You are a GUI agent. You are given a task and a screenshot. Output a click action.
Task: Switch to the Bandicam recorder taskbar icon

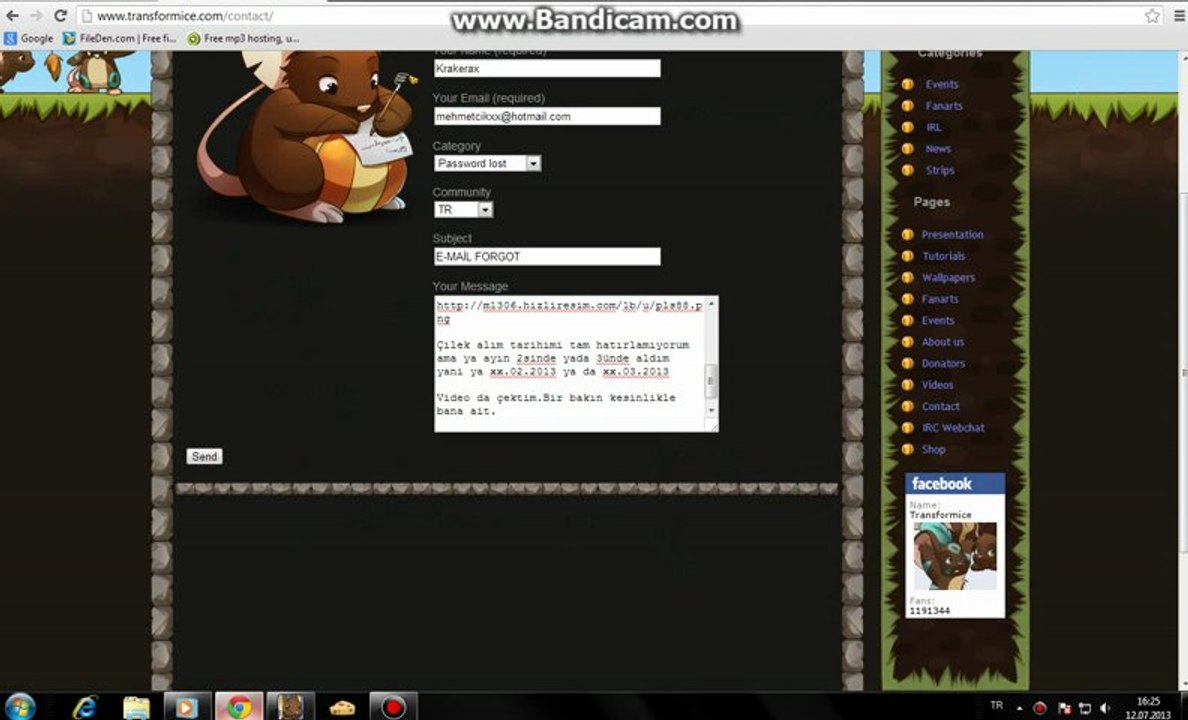[393, 706]
